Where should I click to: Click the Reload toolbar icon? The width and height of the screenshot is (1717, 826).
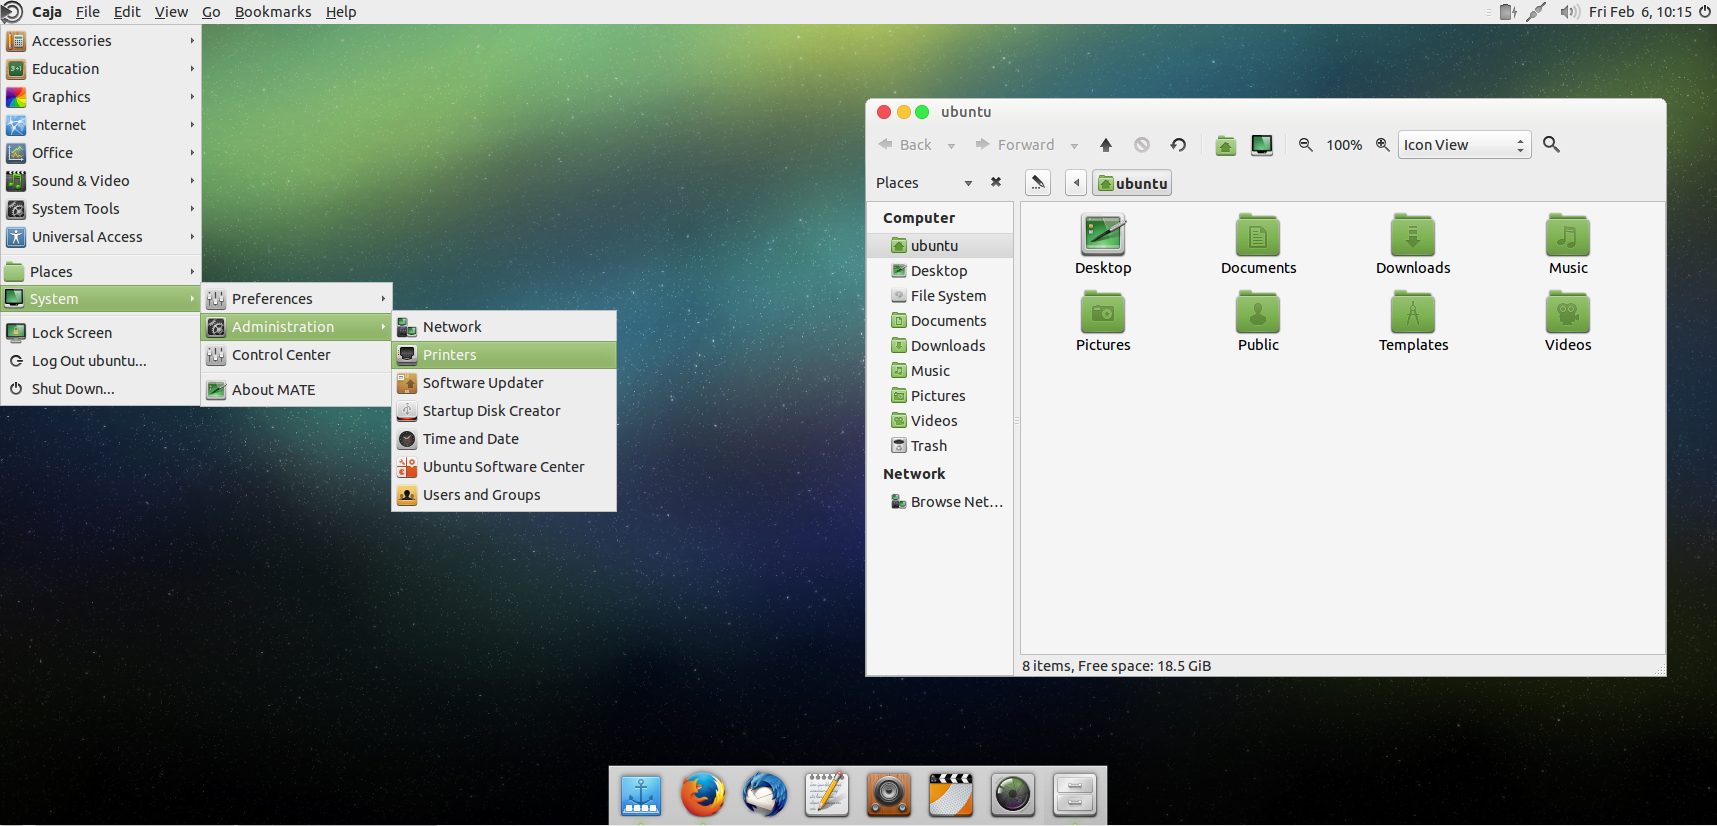pos(1179,145)
